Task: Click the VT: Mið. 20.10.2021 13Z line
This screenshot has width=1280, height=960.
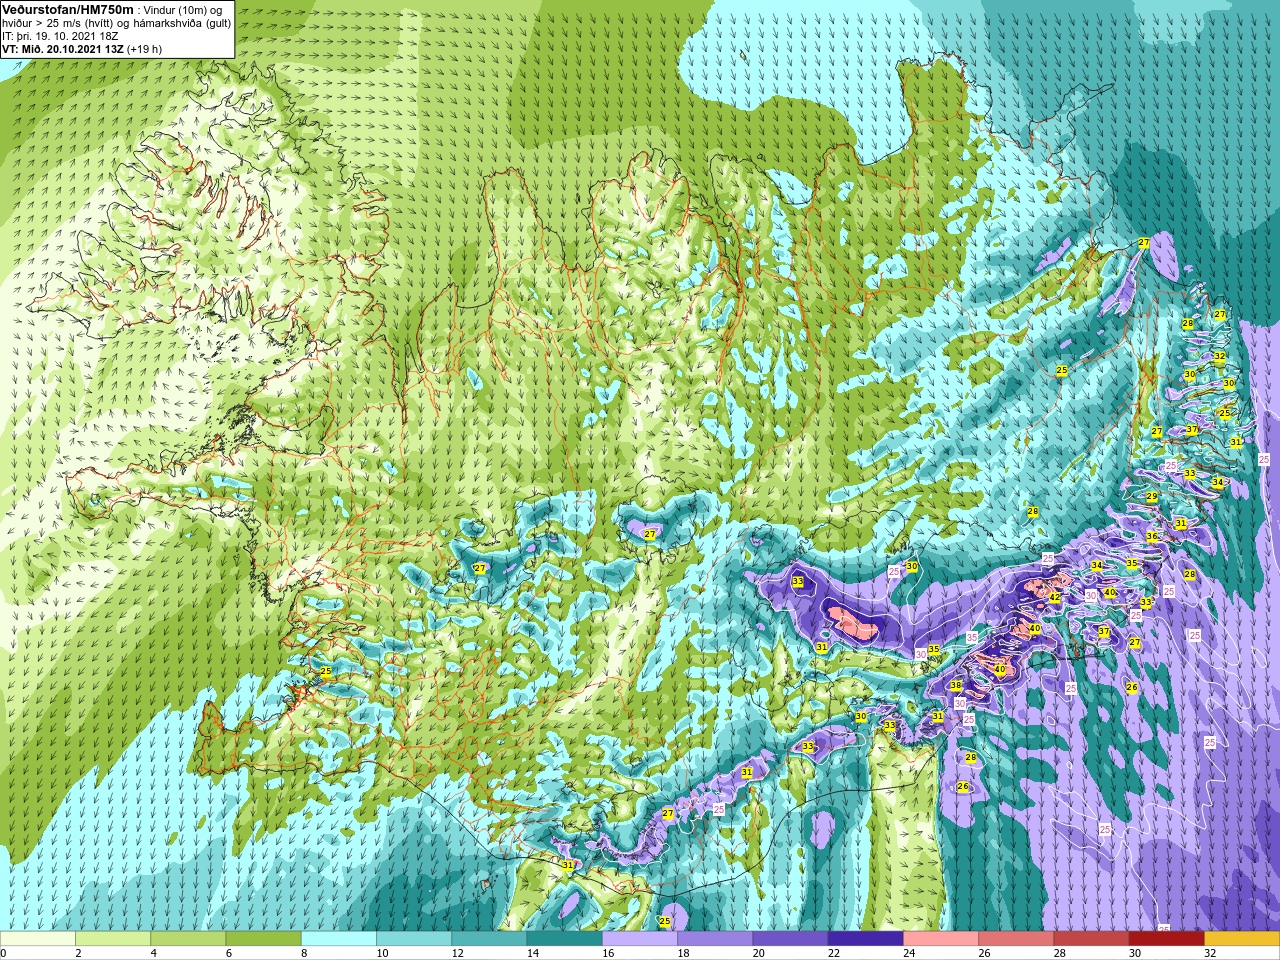Action: (82, 49)
